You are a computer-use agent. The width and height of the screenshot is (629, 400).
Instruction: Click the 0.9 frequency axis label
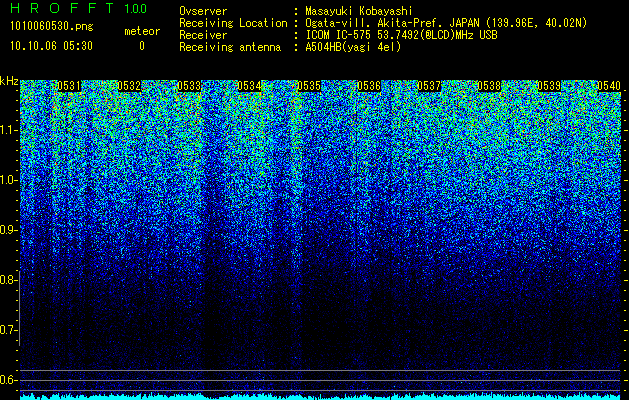tap(8, 230)
